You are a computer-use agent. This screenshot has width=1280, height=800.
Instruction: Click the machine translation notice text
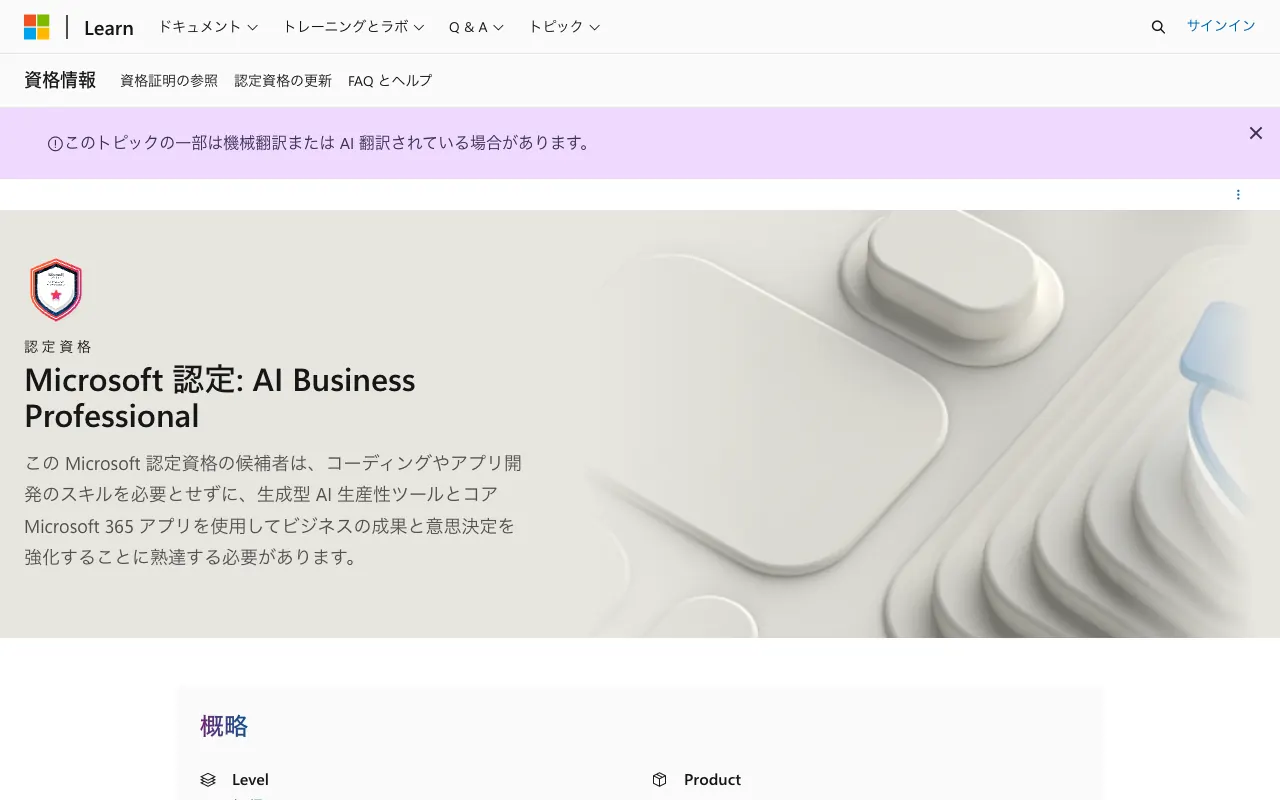(x=329, y=143)
